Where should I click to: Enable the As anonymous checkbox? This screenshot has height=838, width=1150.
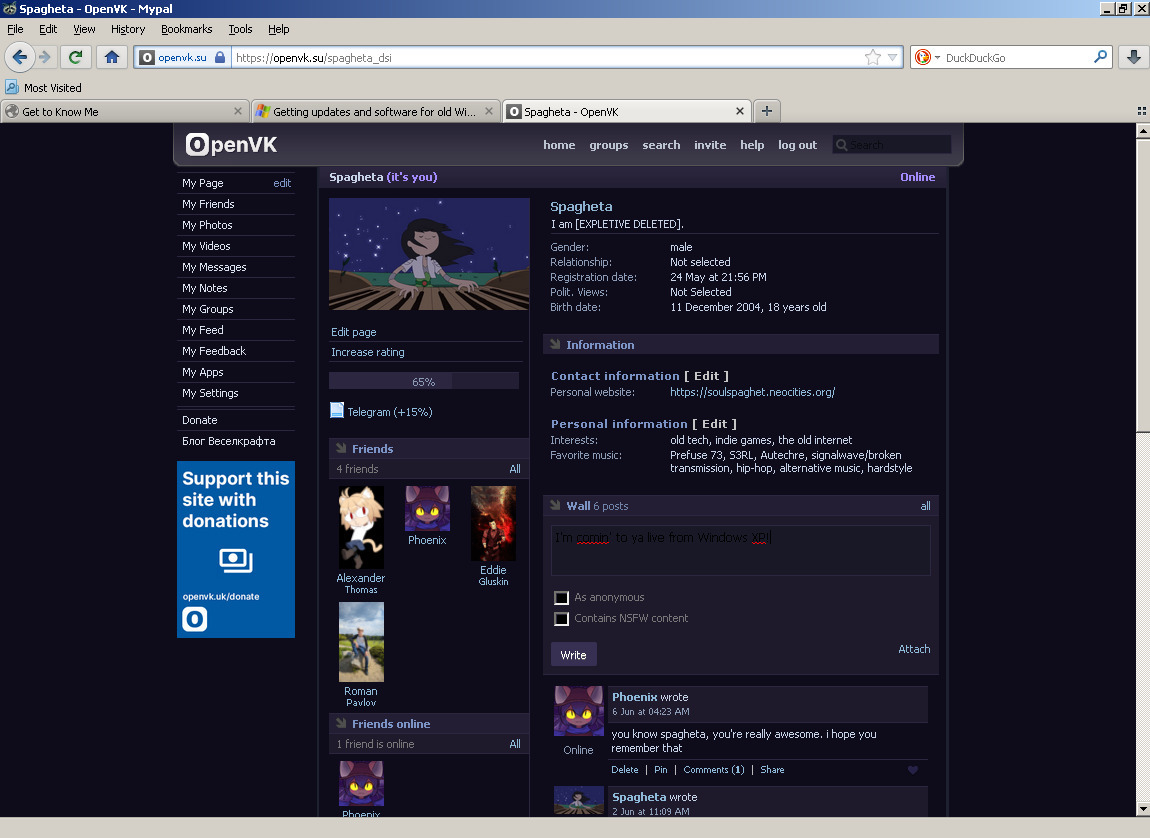pyautogui.click(x=562, y=598)
